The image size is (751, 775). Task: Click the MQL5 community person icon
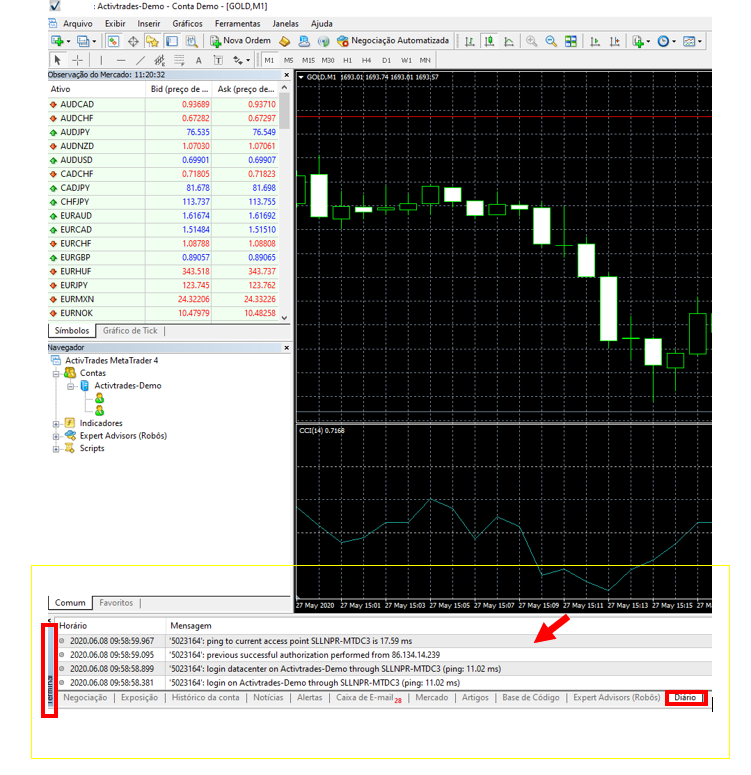tap(304, 41)
